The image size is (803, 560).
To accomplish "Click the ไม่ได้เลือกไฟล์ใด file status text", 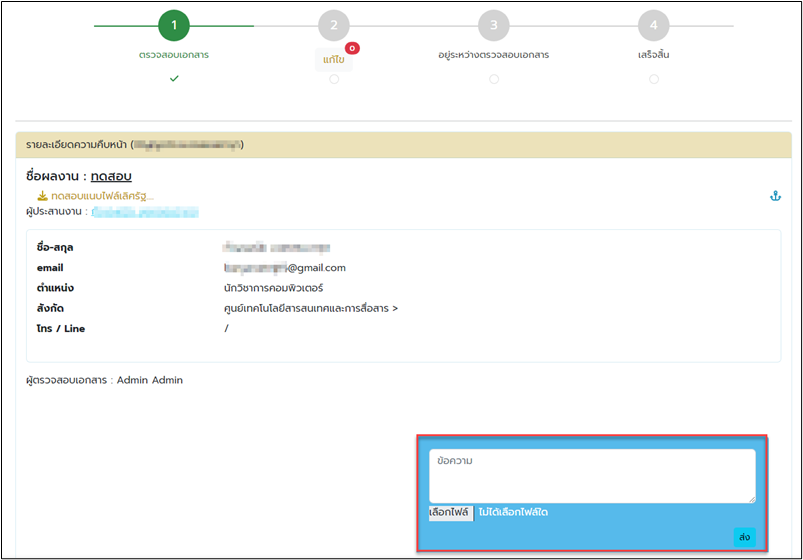I will [x=513, y=512].
